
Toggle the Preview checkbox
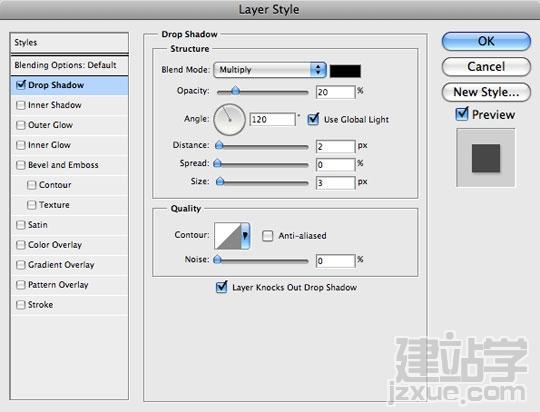(x=462, y=114)
